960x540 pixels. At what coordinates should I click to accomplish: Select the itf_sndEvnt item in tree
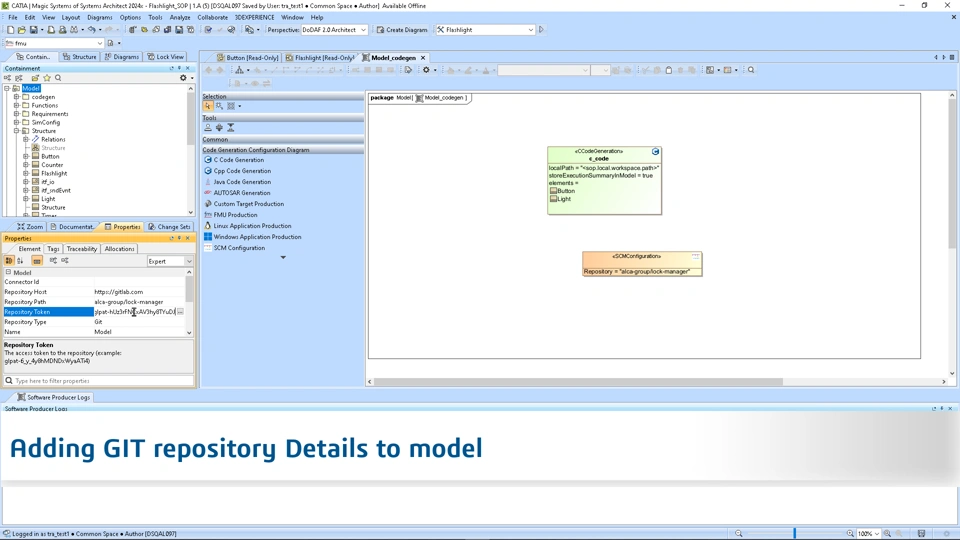coord(56,190)
